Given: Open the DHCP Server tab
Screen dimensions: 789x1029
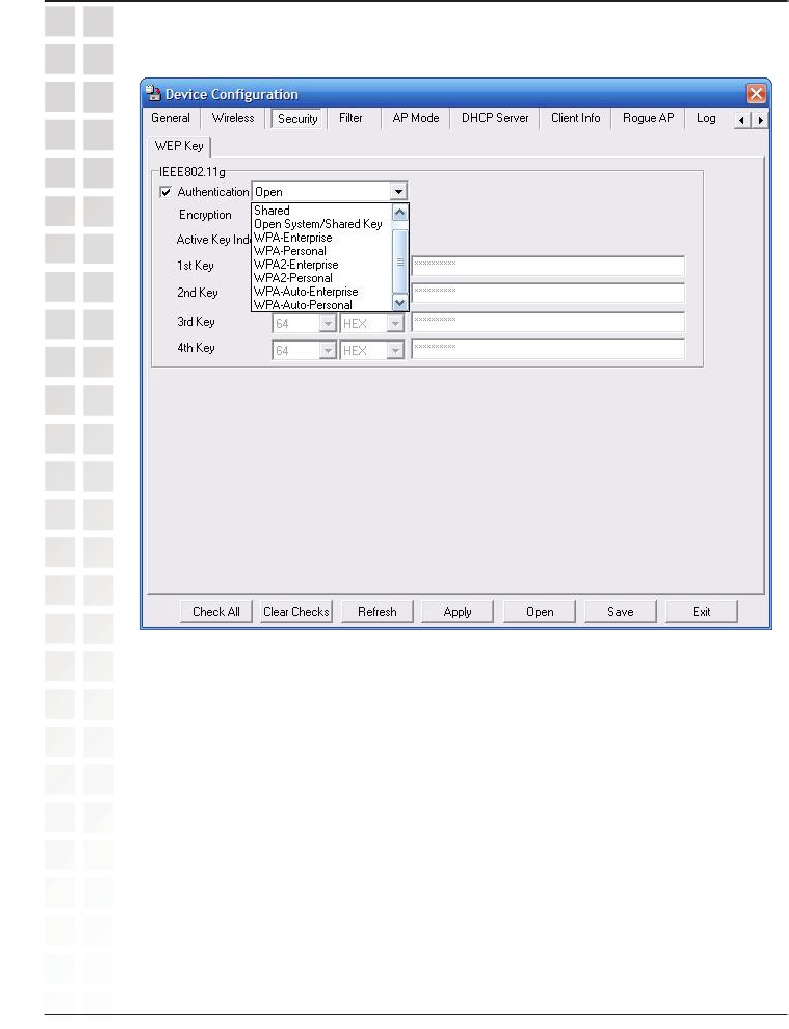Looking at the screenshot, I should (x=494, y=118).
